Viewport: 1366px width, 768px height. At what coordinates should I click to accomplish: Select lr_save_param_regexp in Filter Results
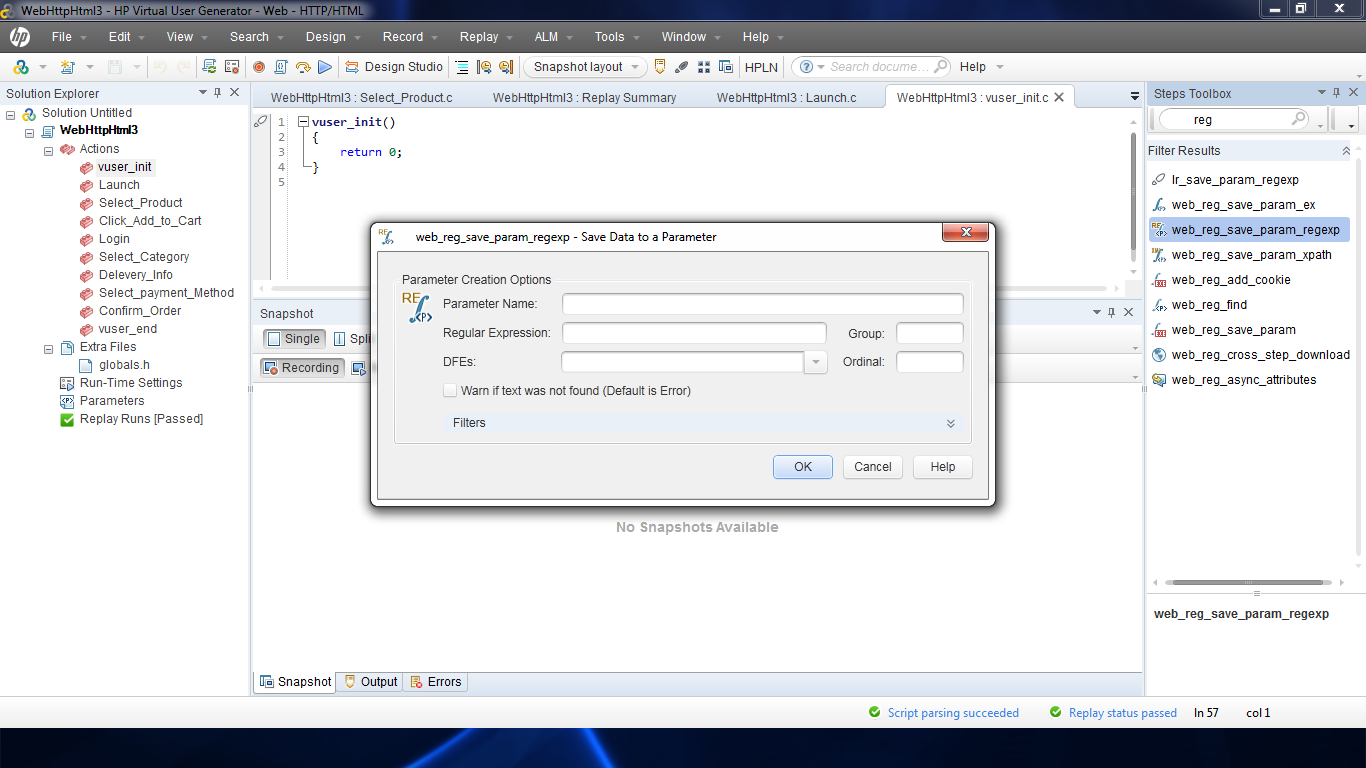click(x=1235, y=180)
